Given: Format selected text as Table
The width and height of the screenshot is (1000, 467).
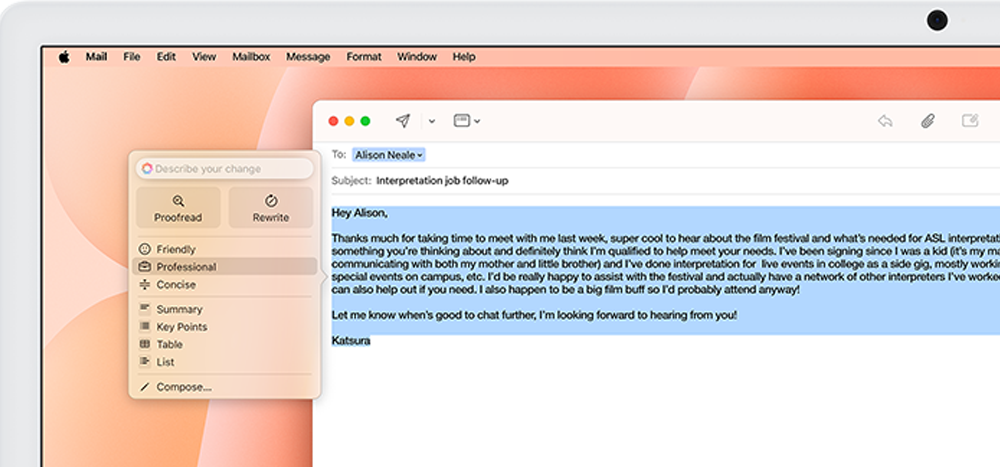Looking at the screenshot, I should tap(169, 344).
